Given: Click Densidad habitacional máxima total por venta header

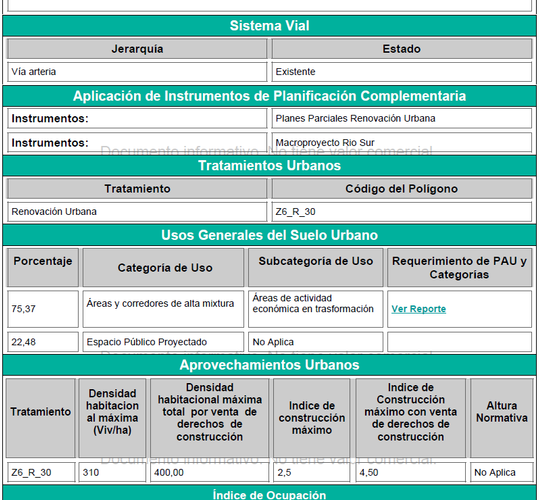Looking at the screenshot, I should click(210, 418).
